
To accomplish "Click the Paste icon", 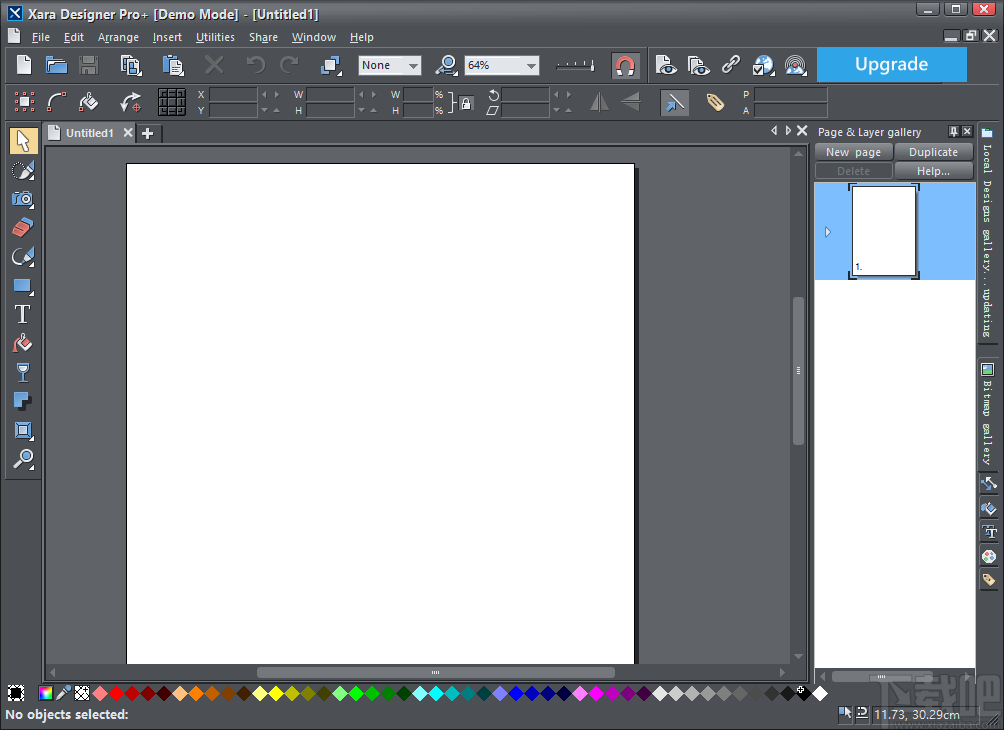I will (172, 65).
